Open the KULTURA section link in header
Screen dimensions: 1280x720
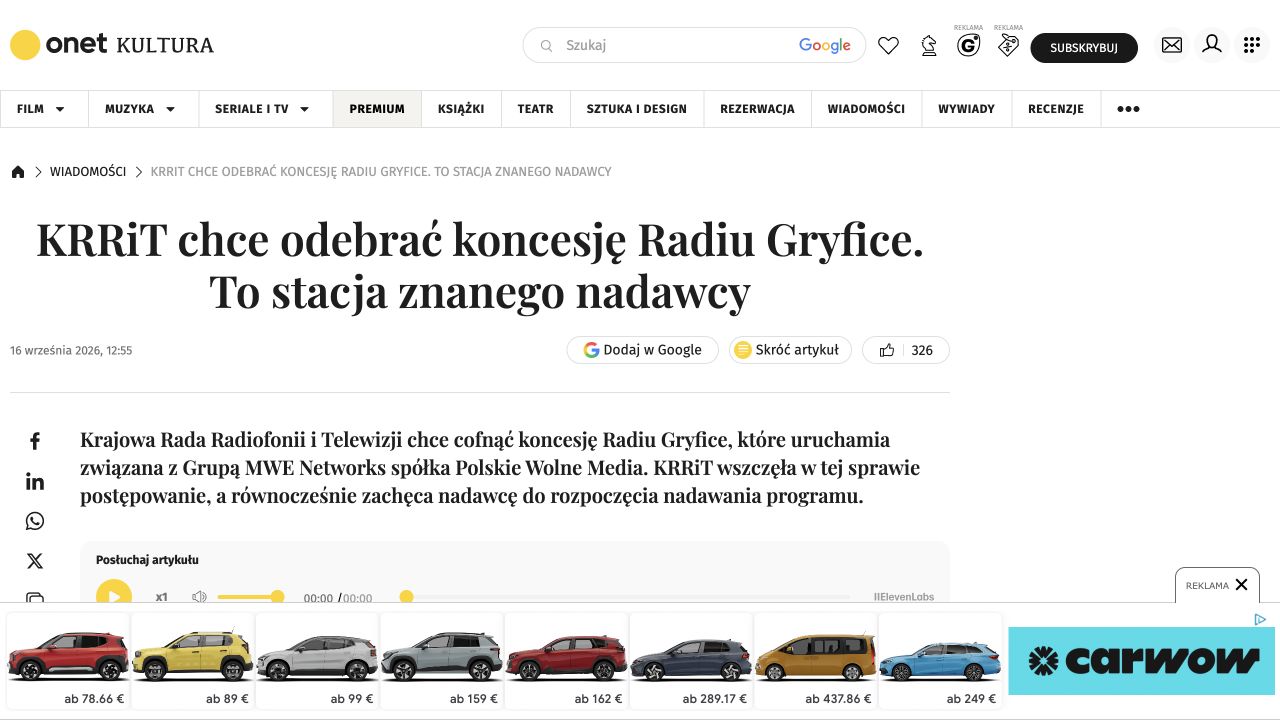pos(165,45)
